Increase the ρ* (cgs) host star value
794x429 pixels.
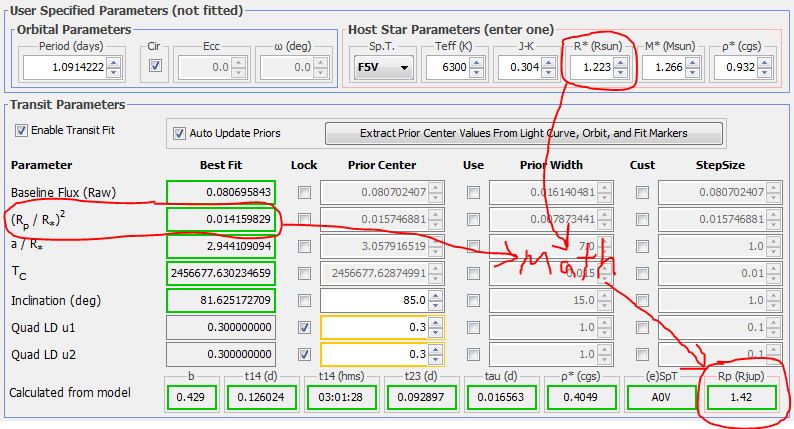765,62
